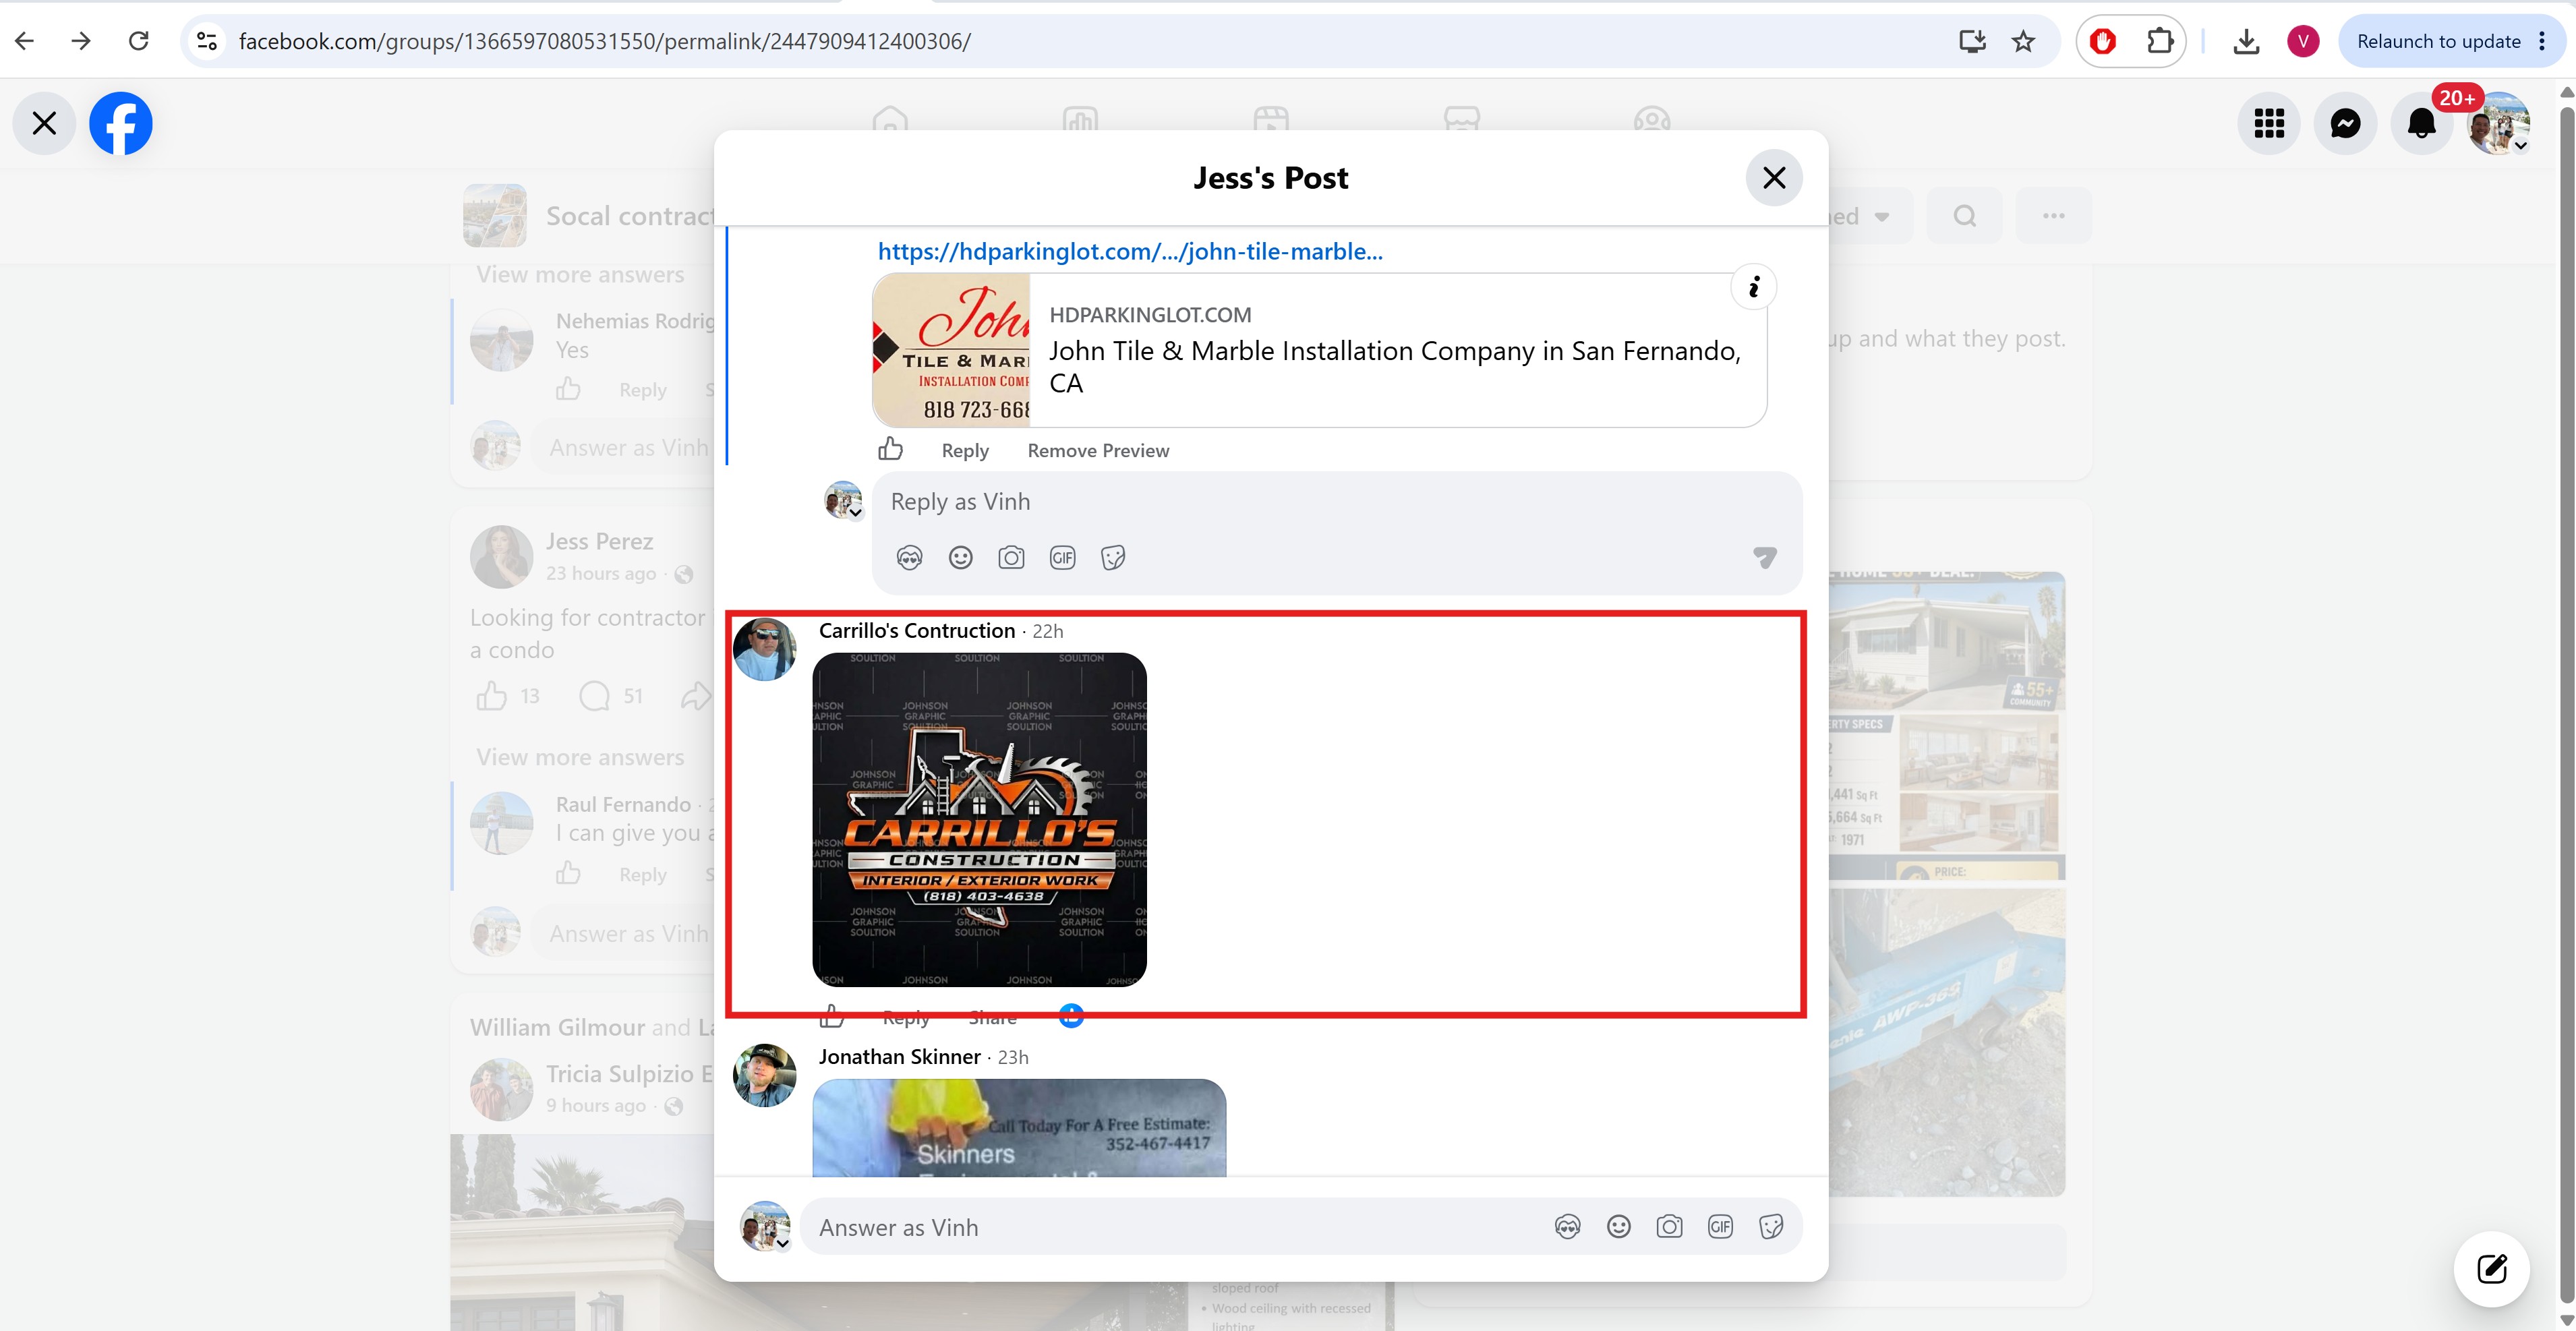
Task: Open the John Tile & Marble link preview card
Action: [1319, 350]
